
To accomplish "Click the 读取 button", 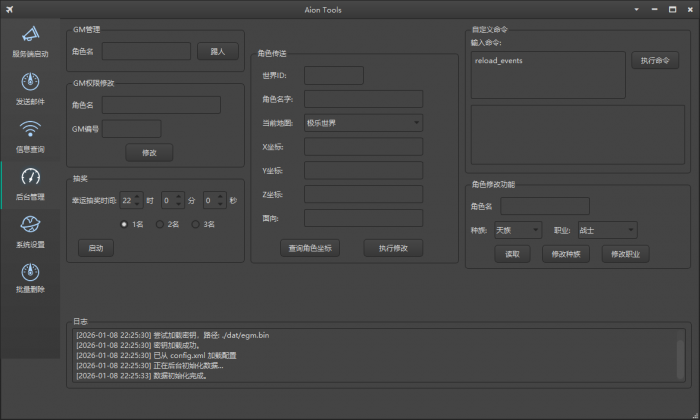I will click(512, 254).
